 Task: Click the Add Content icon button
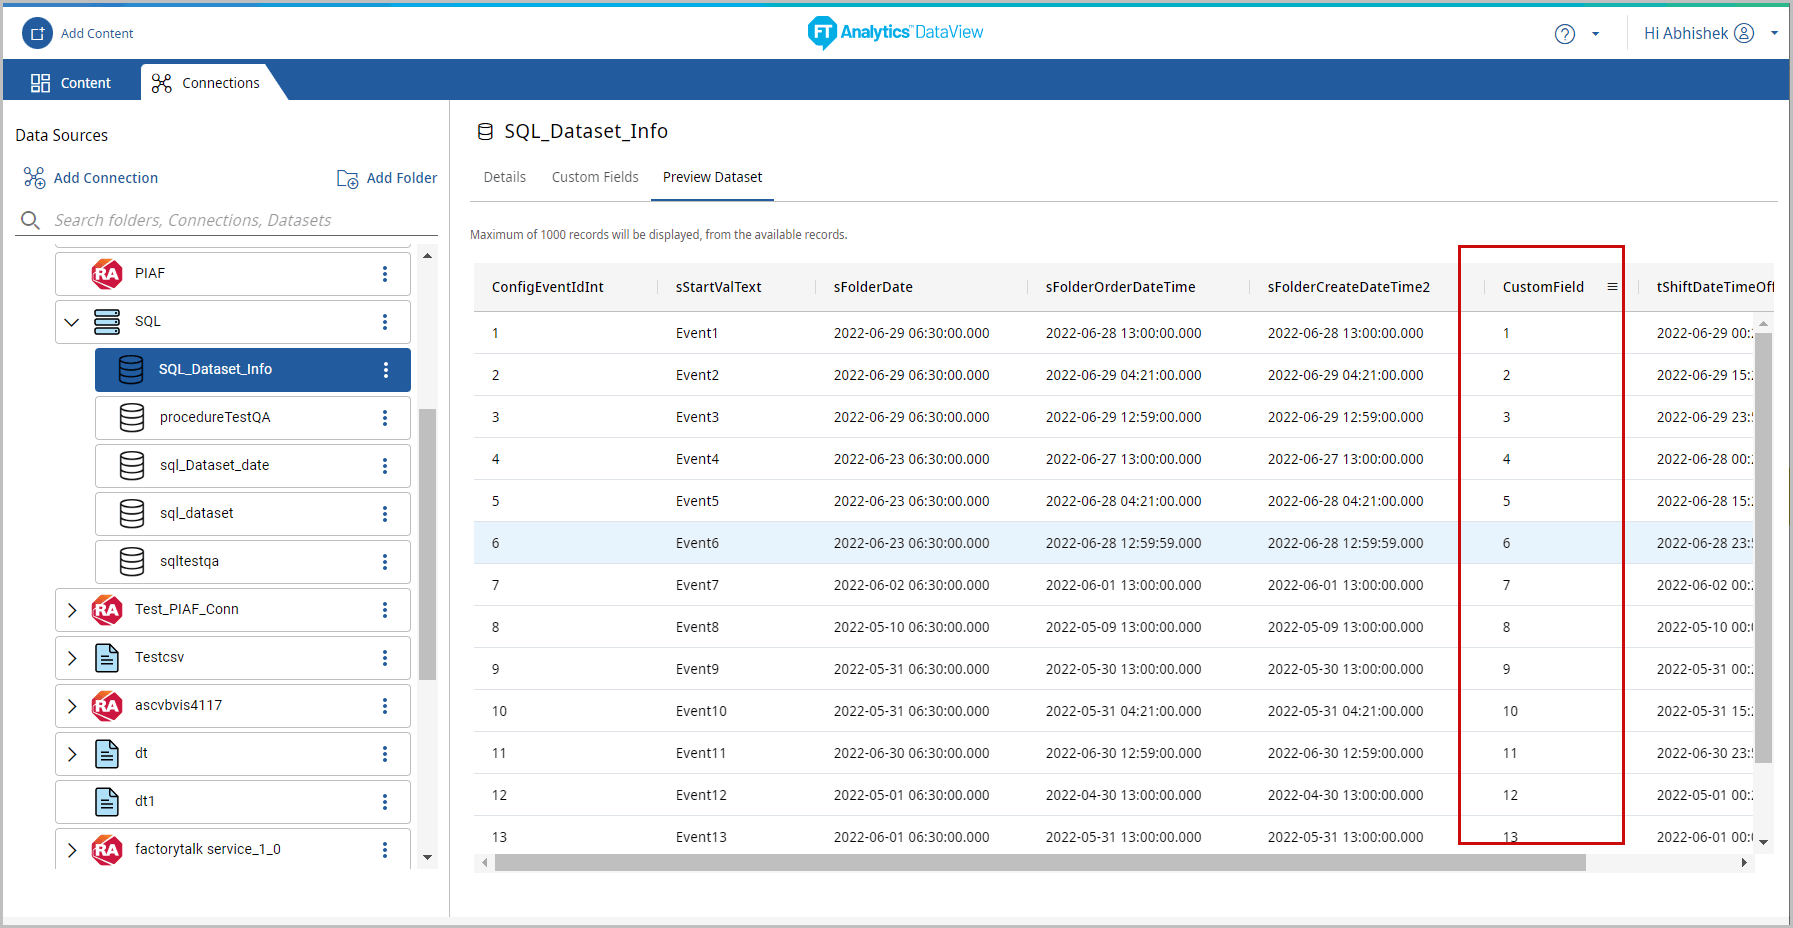click(x=37, y=33)
